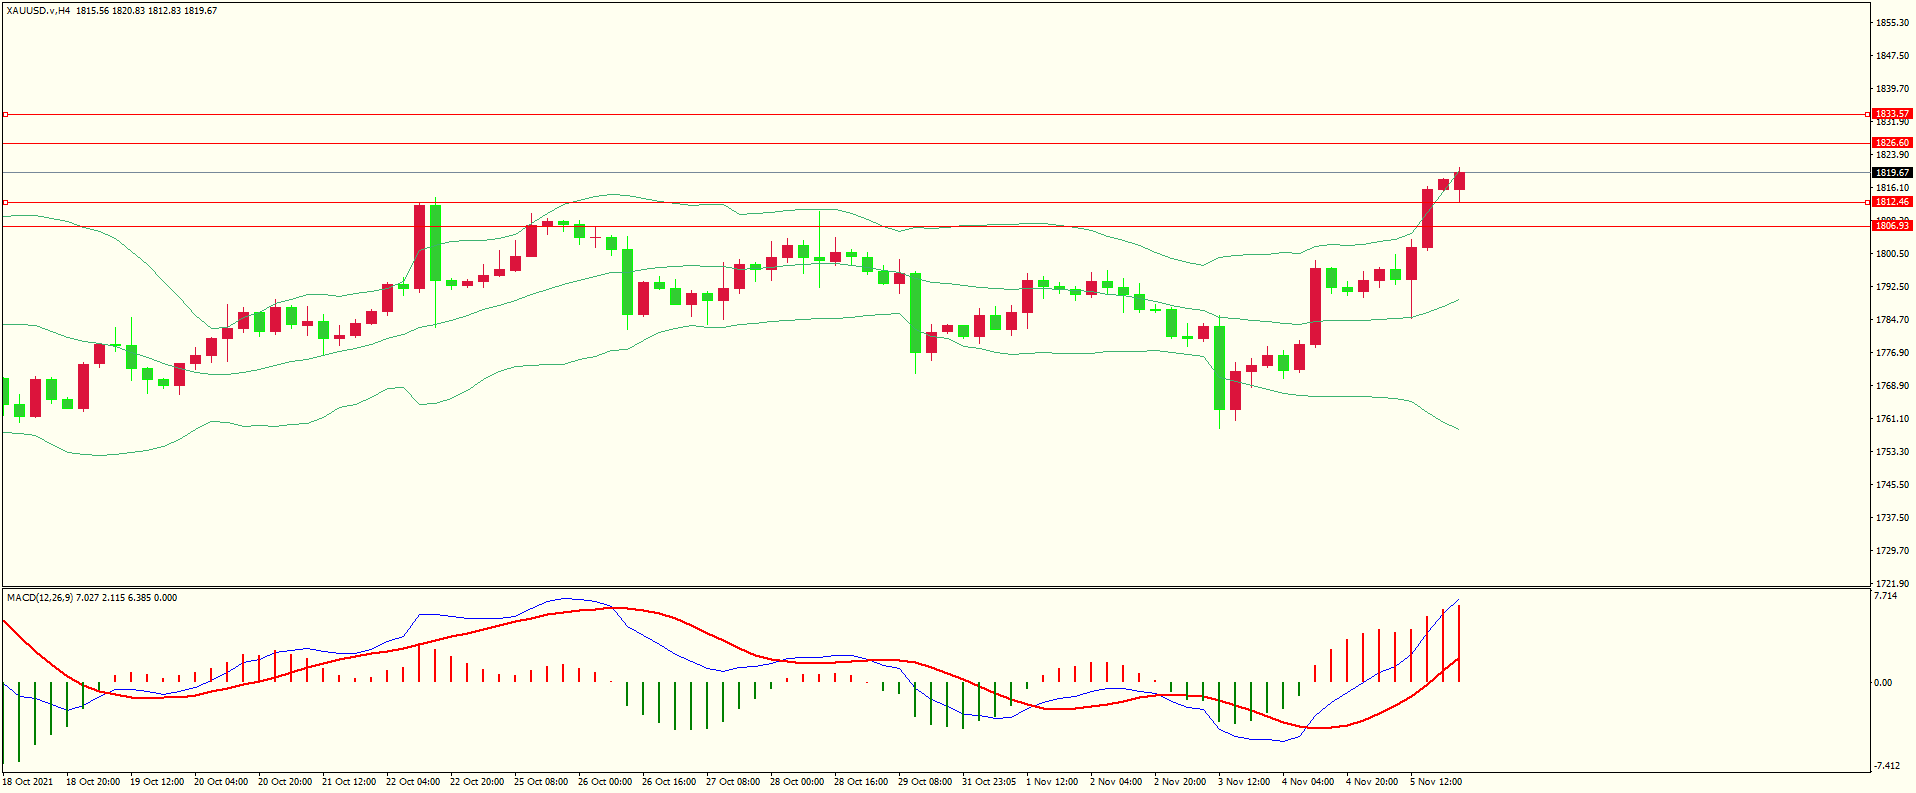Click the 1761.10 price axis label
Screen dimensions: 1916x793
pyautogui.click(x=1892, y=419)
